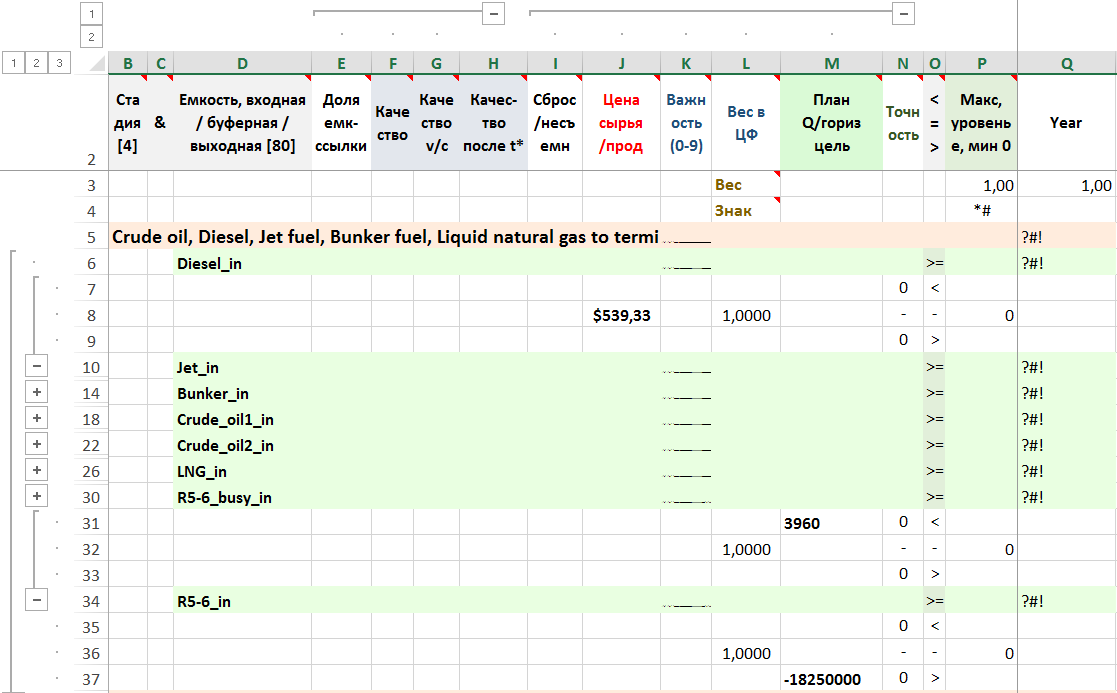The height and width of the screenshot is (693, 1117).
Task: Show column outline level 2
Action: pyautogui.click(x=91, y=37)
